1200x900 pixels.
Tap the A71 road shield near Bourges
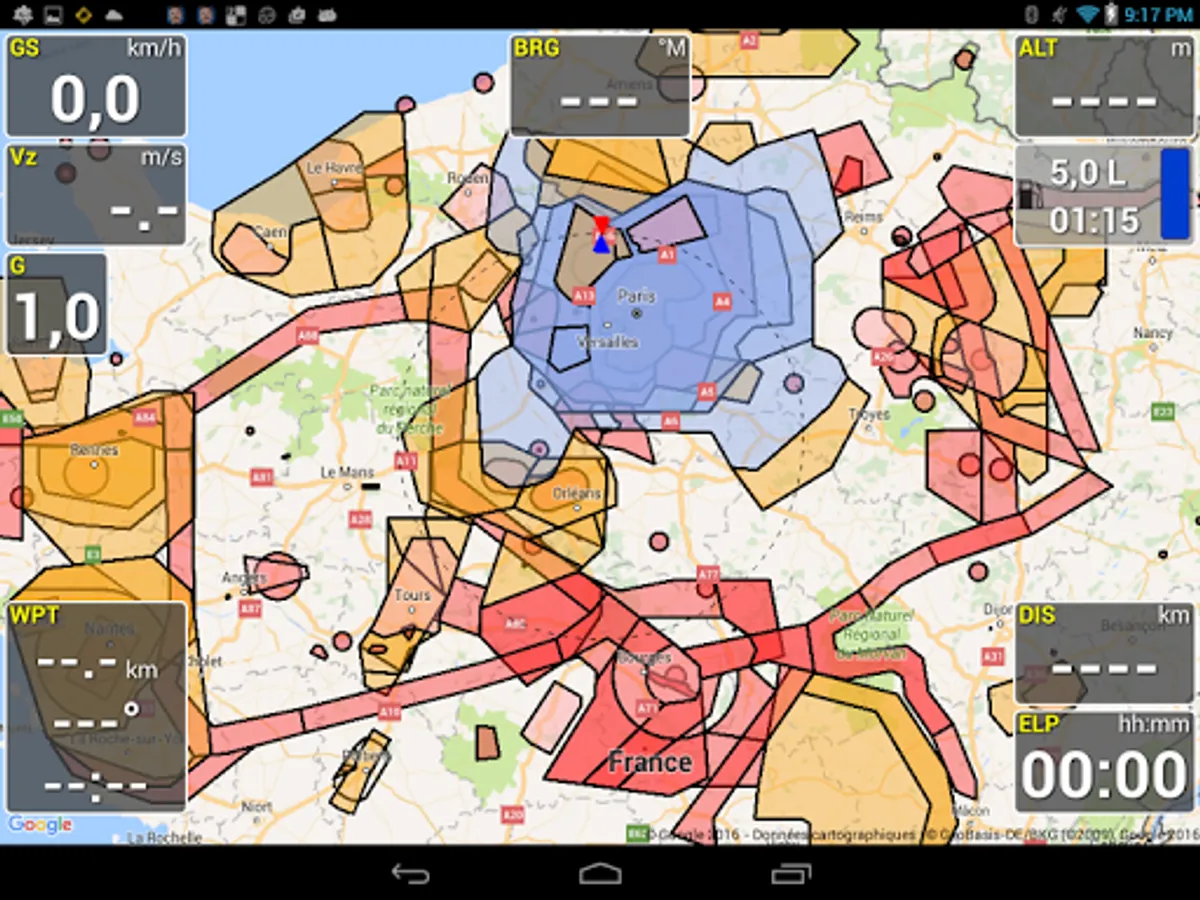[648, 708]
